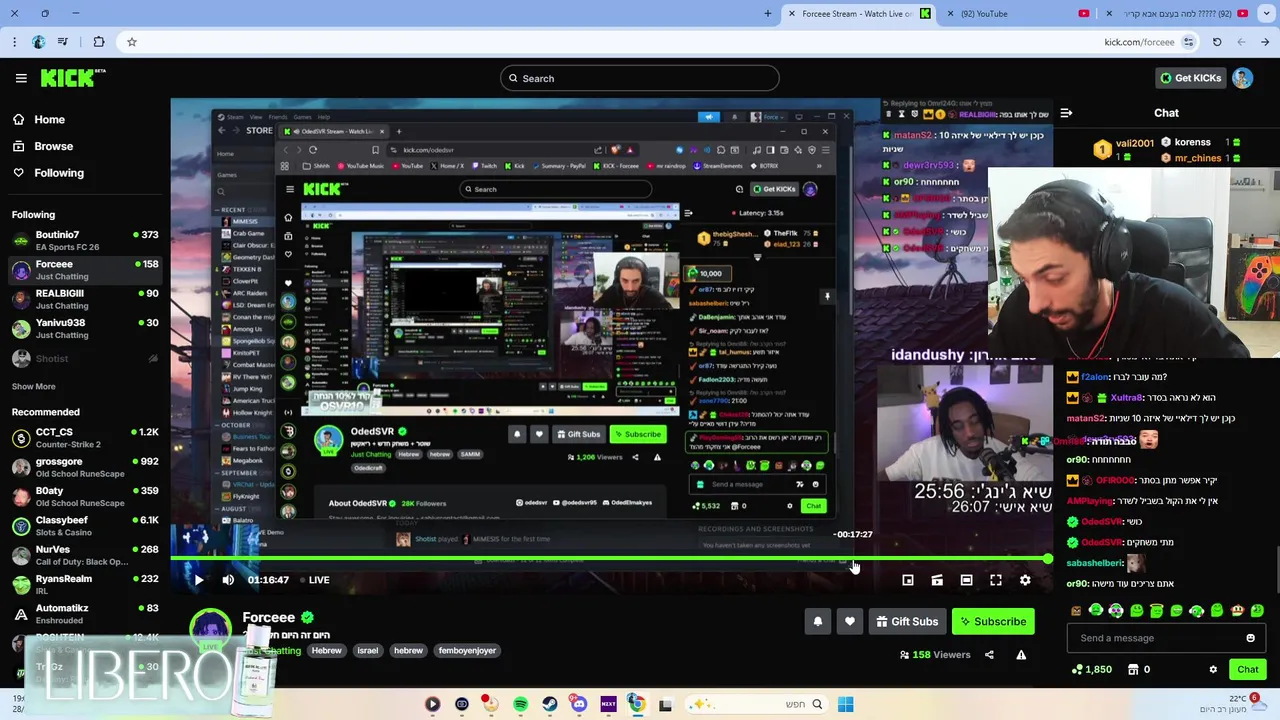Click the KICK logo
Screen dimensions: 1280x720
tap(72, 78)
